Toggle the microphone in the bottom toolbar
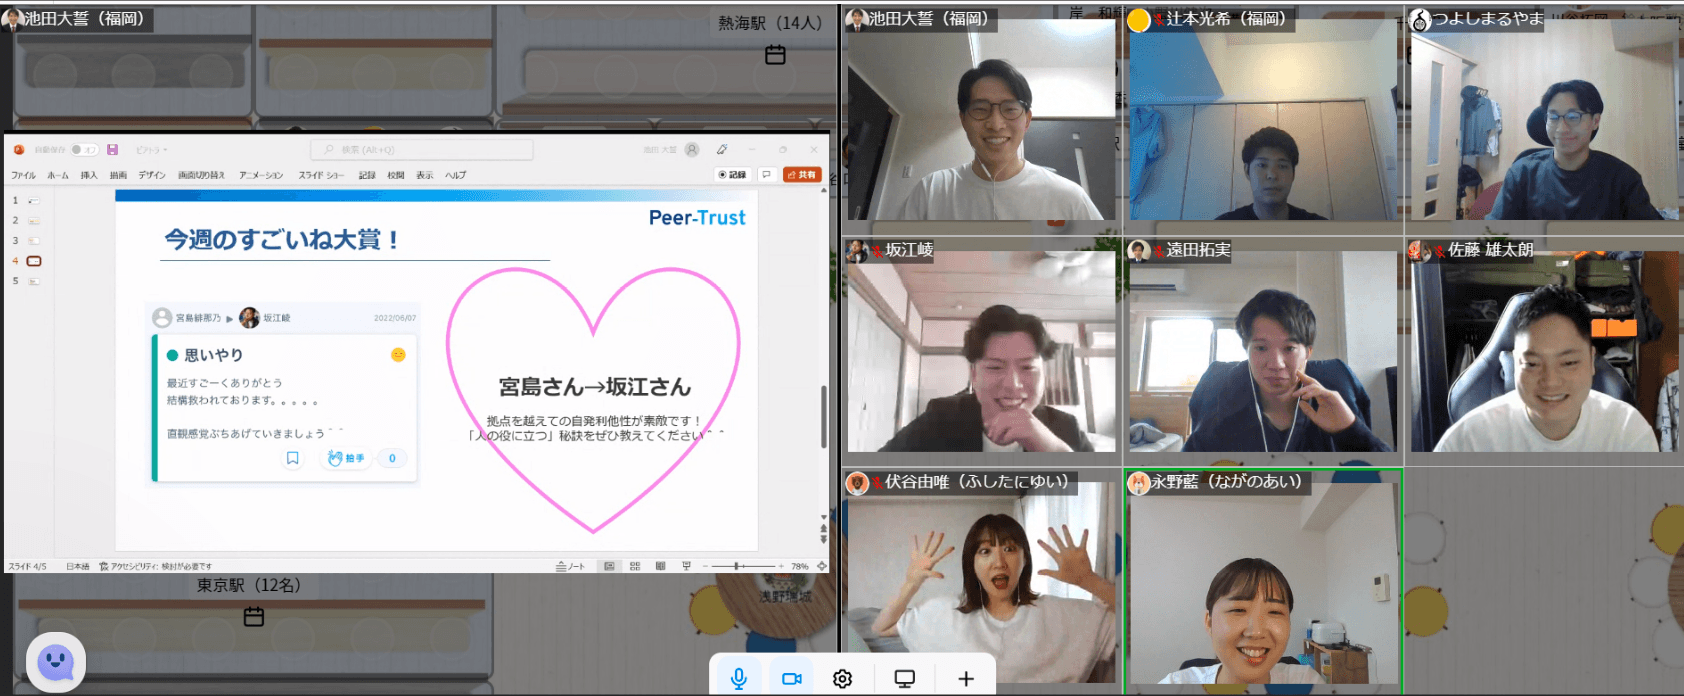Screen dimensions: 1684x696 [x=739, y=678]
